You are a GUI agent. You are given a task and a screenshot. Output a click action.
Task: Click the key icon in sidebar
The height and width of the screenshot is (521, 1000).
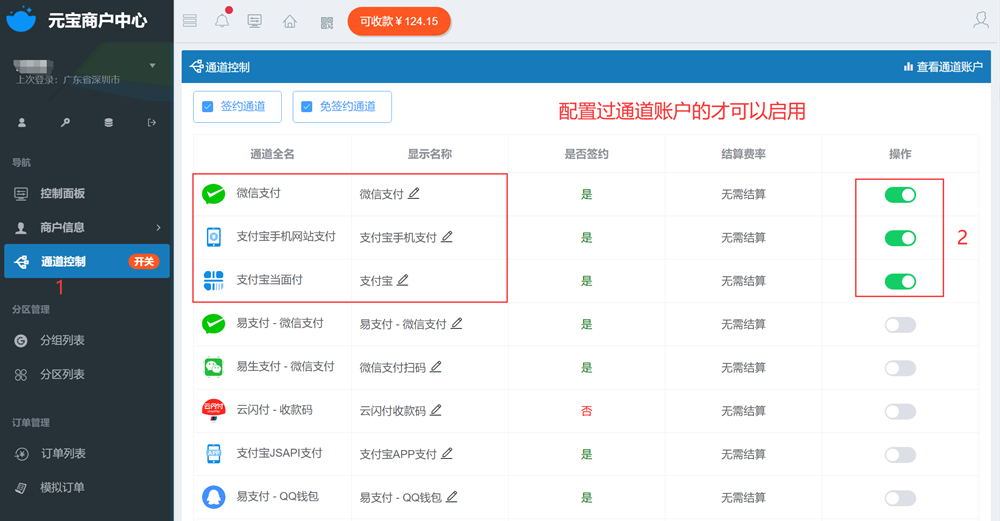click(65, 123)
